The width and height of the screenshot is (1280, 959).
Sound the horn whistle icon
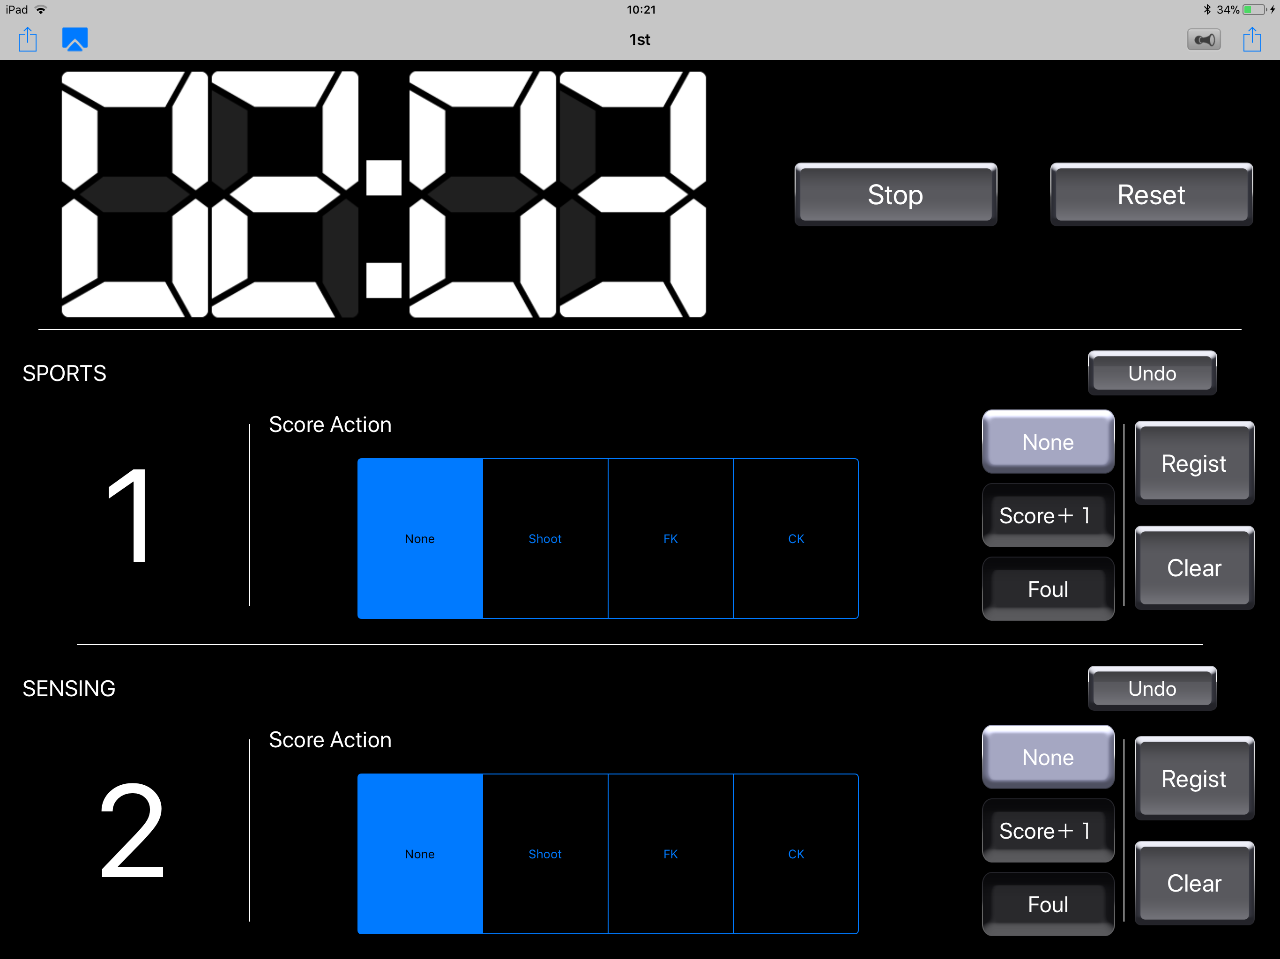pyautogui.click(x=1204, y=40)
